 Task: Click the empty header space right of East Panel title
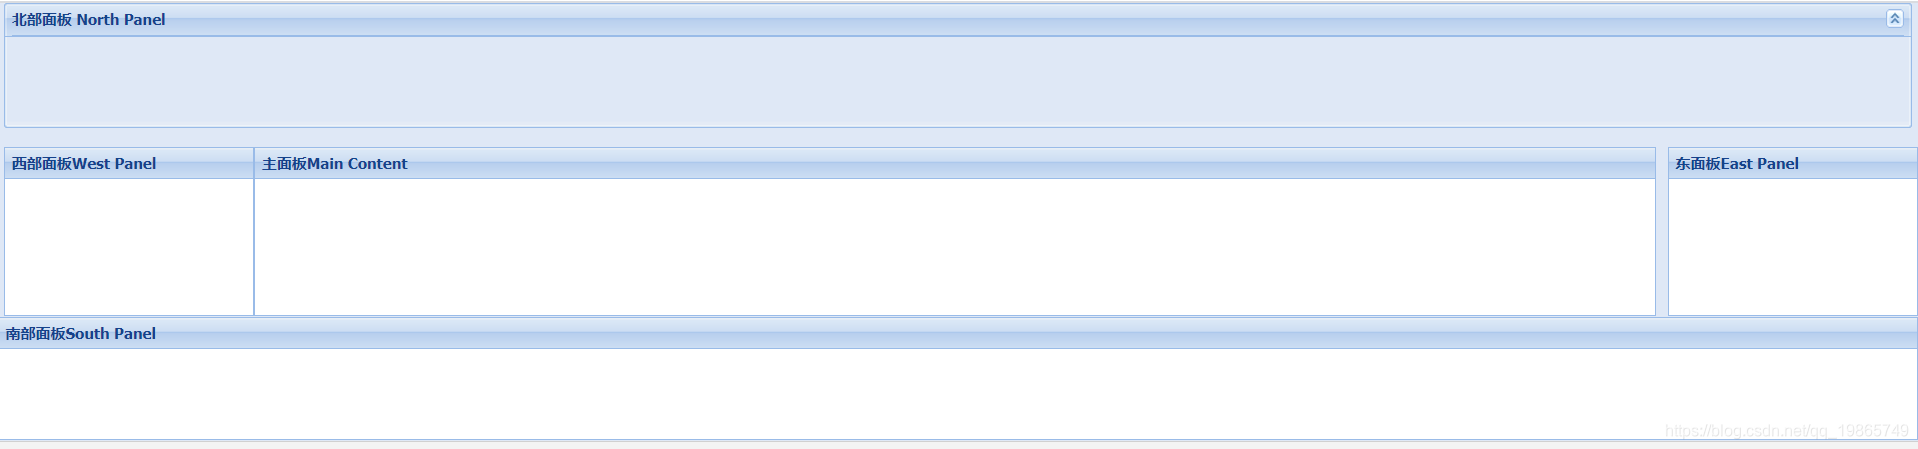(1858, 164)
